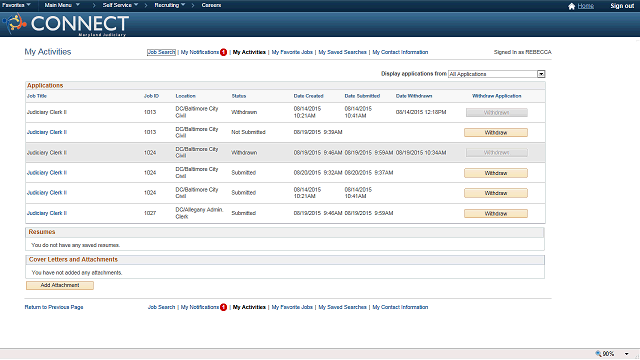Viewport: 640px width, 360px height.
Task: Open My Notifications in bottom navigation
Action: [x=200, y=307]
